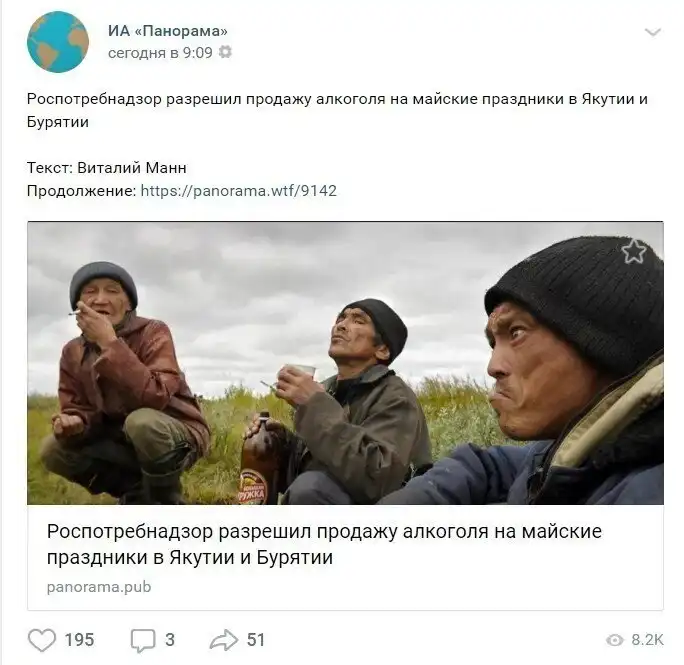Click the 195 likes counter
This screenshot has width=684, height=665.
(79, 640)
